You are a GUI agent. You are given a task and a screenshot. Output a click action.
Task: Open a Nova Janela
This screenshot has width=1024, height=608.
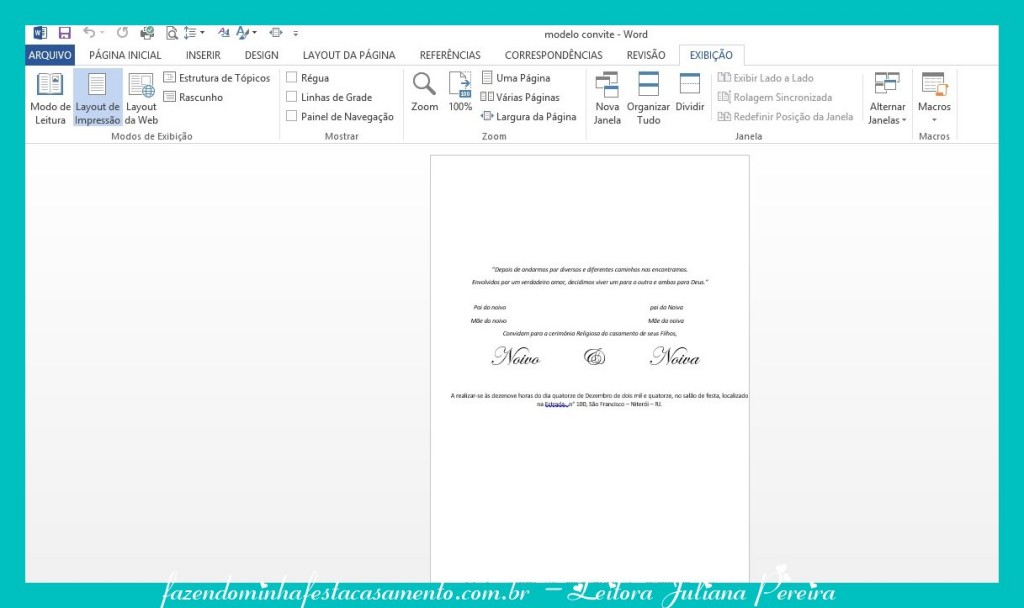point(607,99)
